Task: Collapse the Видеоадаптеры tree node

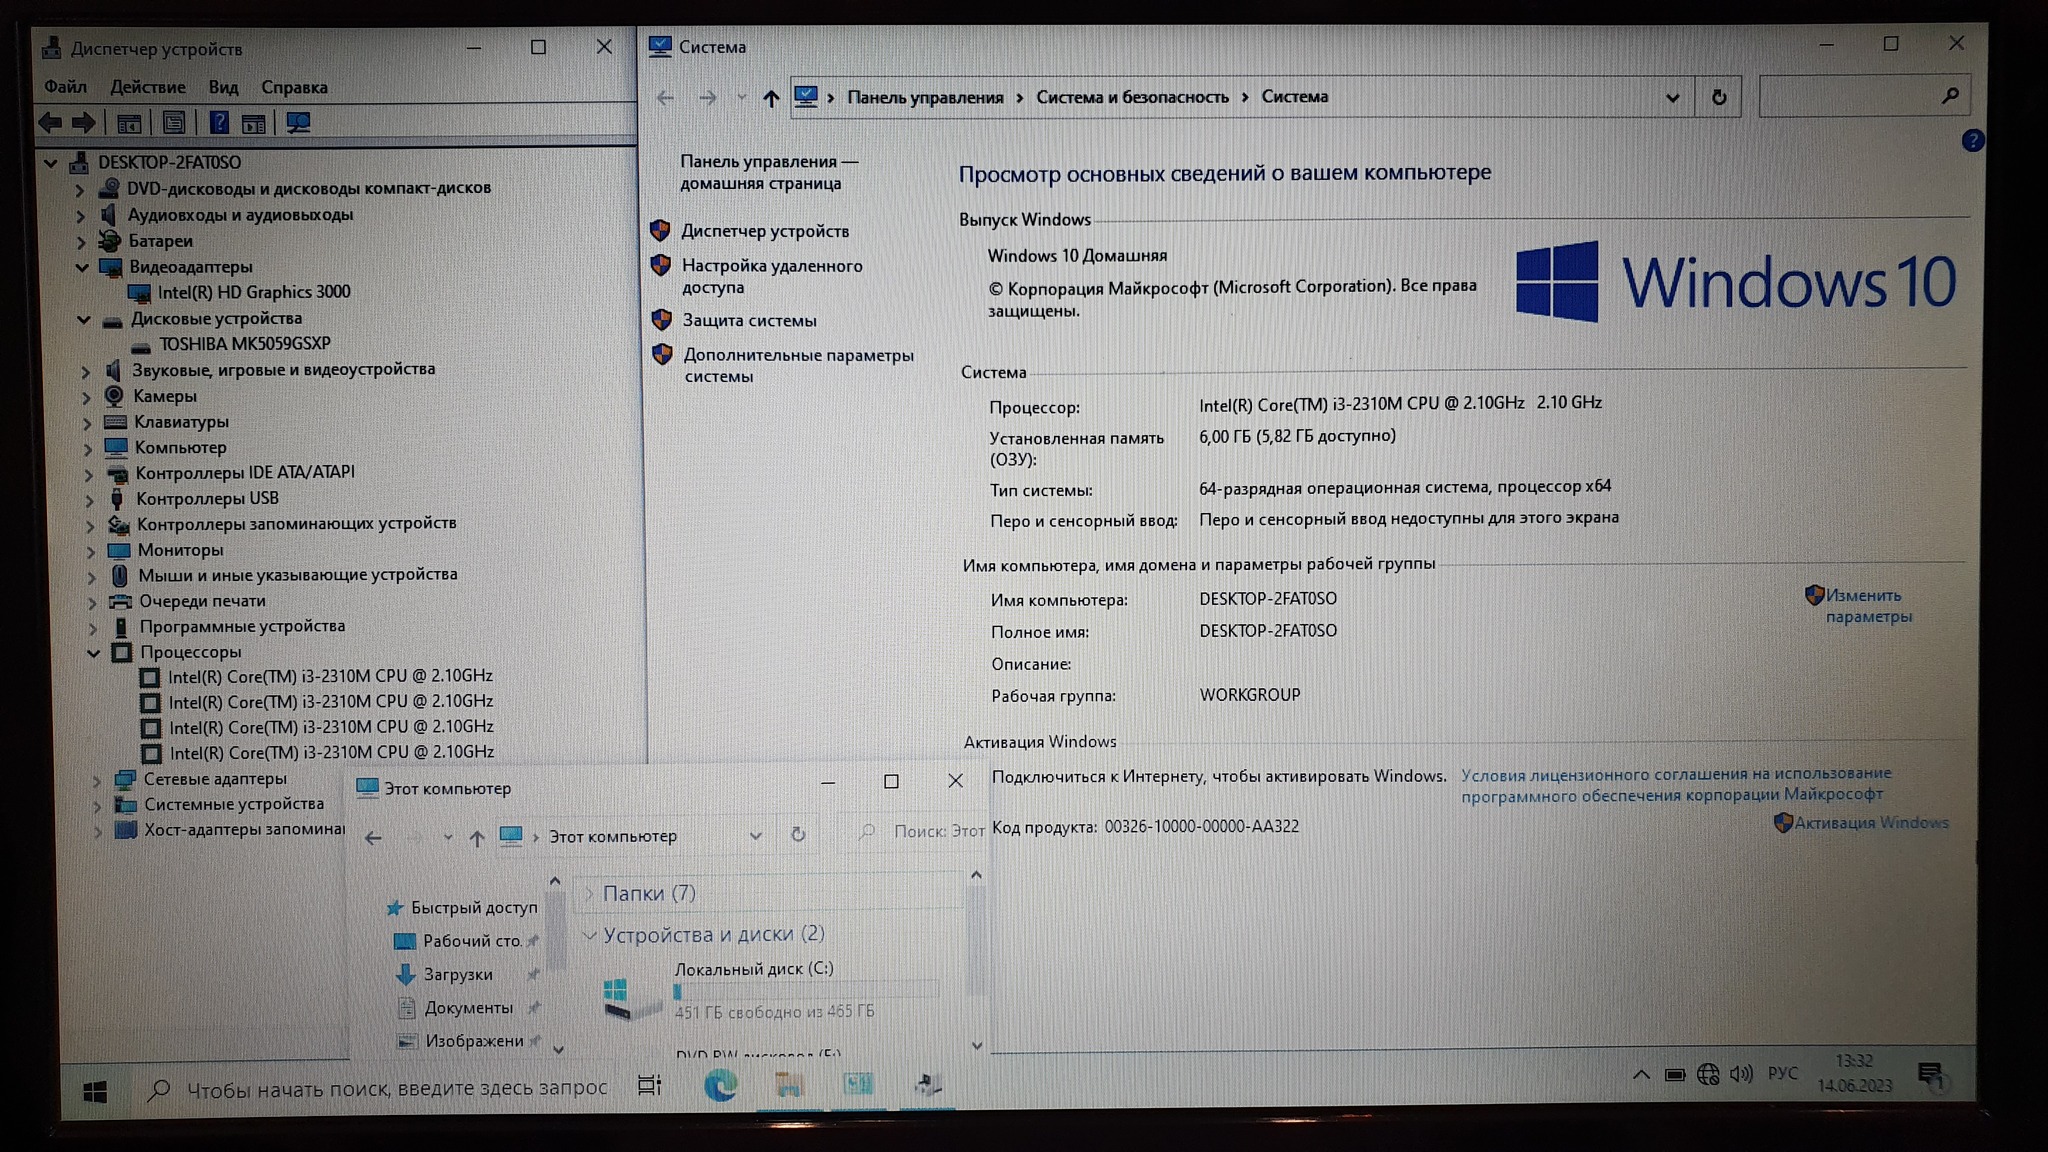Action: (x=83, y=267)
